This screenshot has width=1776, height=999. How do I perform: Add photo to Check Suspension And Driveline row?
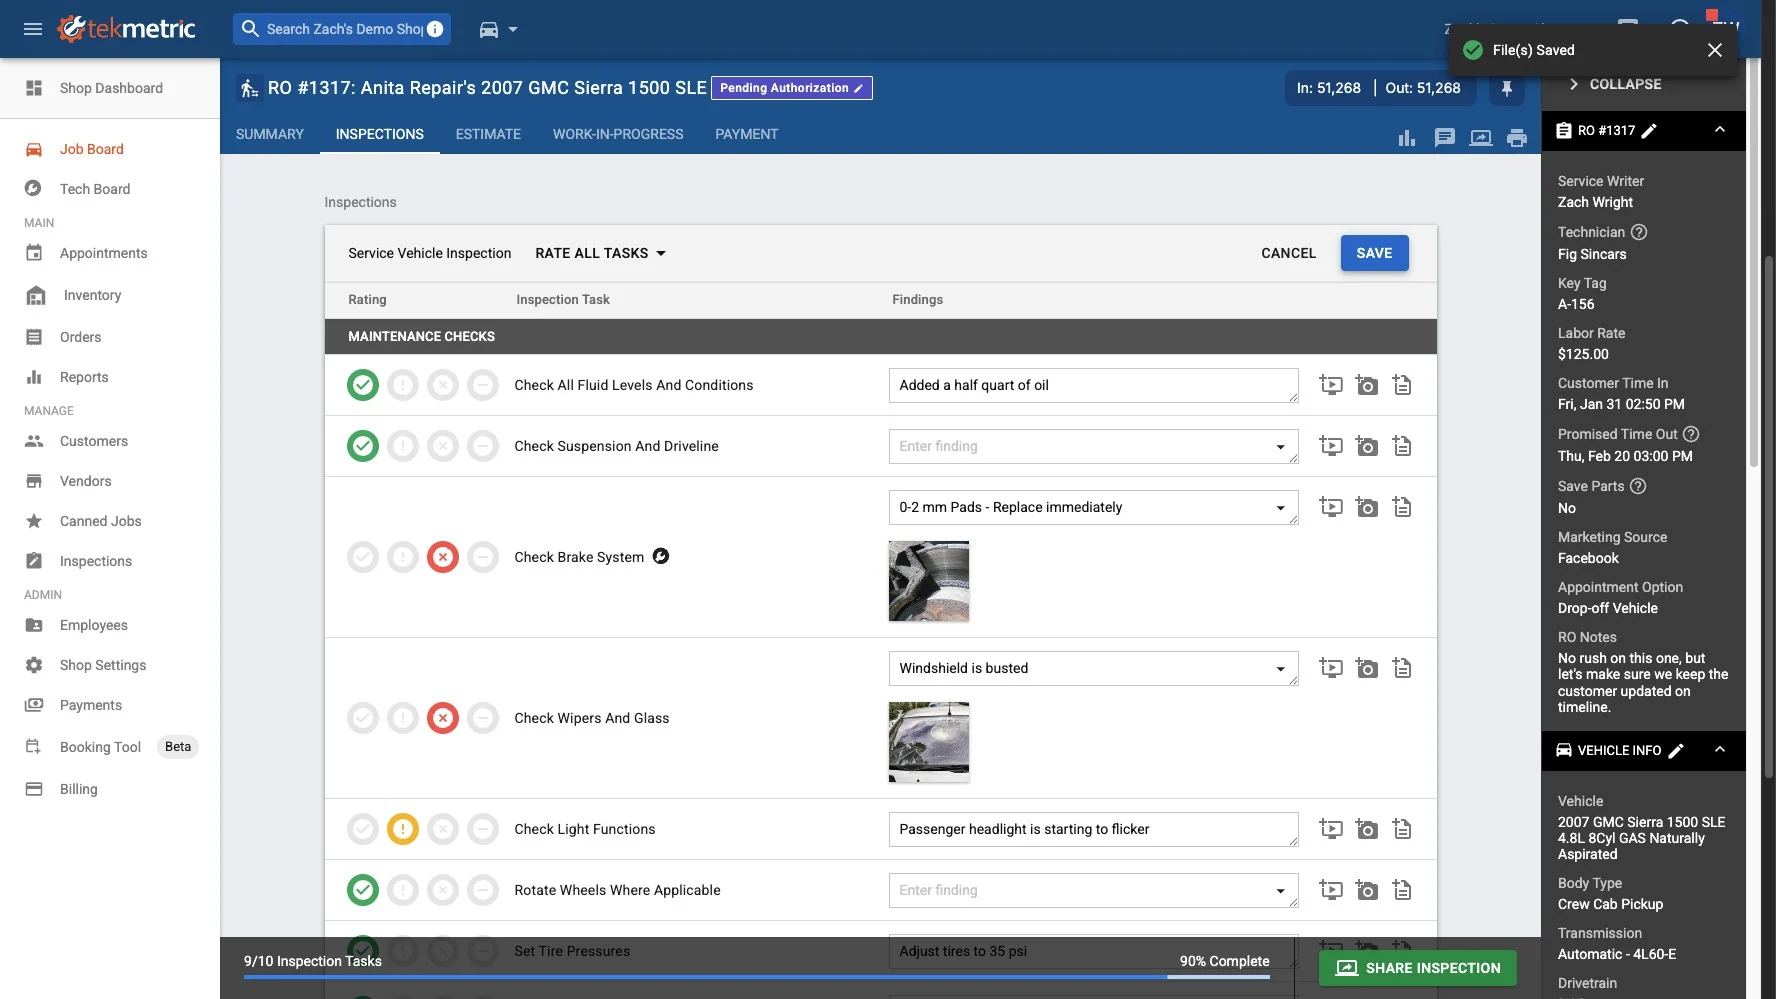tap(1366, 446)
